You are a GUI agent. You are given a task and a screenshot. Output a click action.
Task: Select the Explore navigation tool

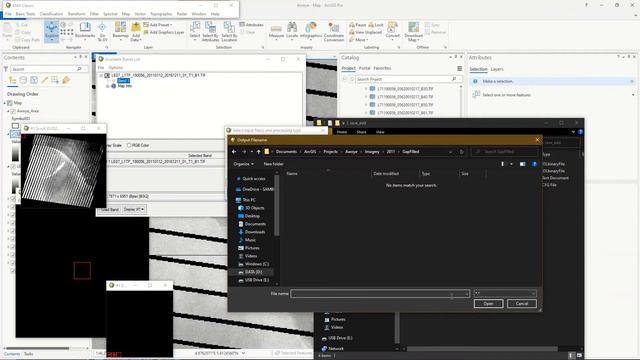point(51,31)
